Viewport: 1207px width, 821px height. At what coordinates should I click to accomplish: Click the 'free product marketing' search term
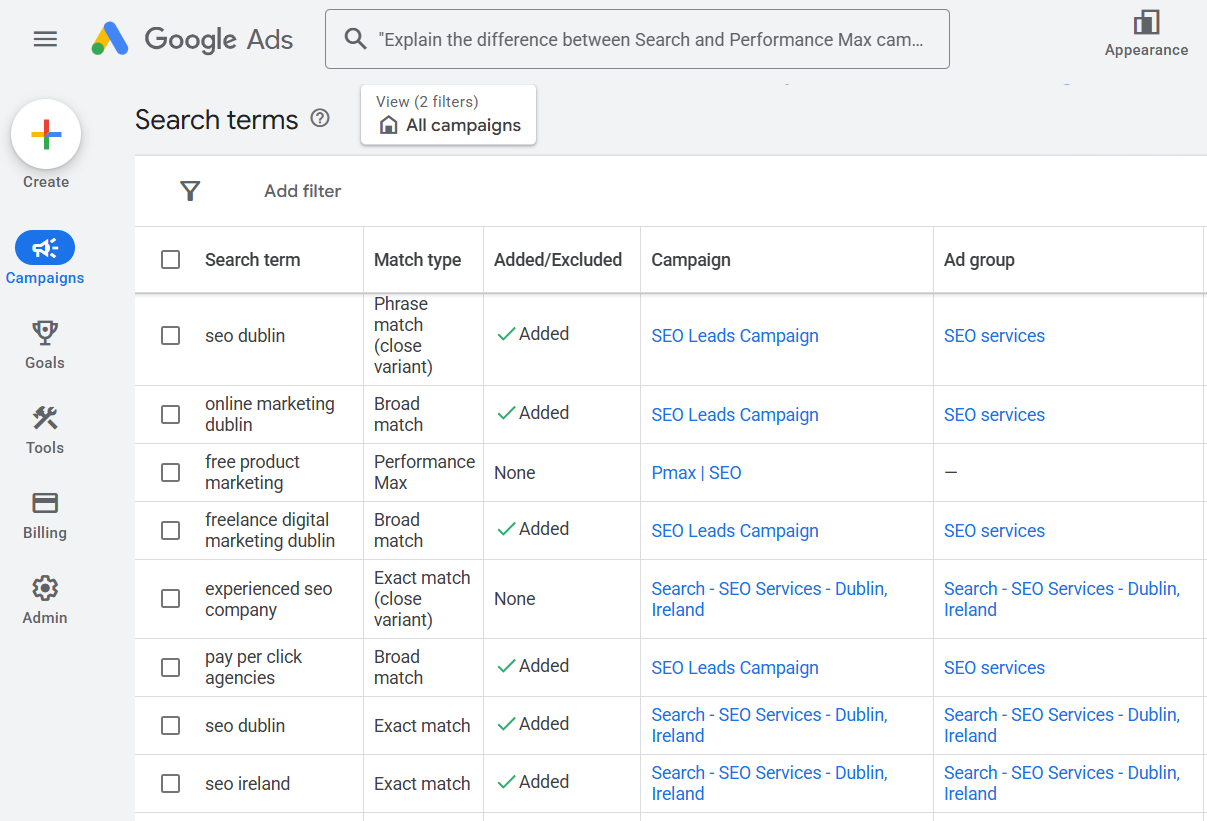(x=252, y=472)
